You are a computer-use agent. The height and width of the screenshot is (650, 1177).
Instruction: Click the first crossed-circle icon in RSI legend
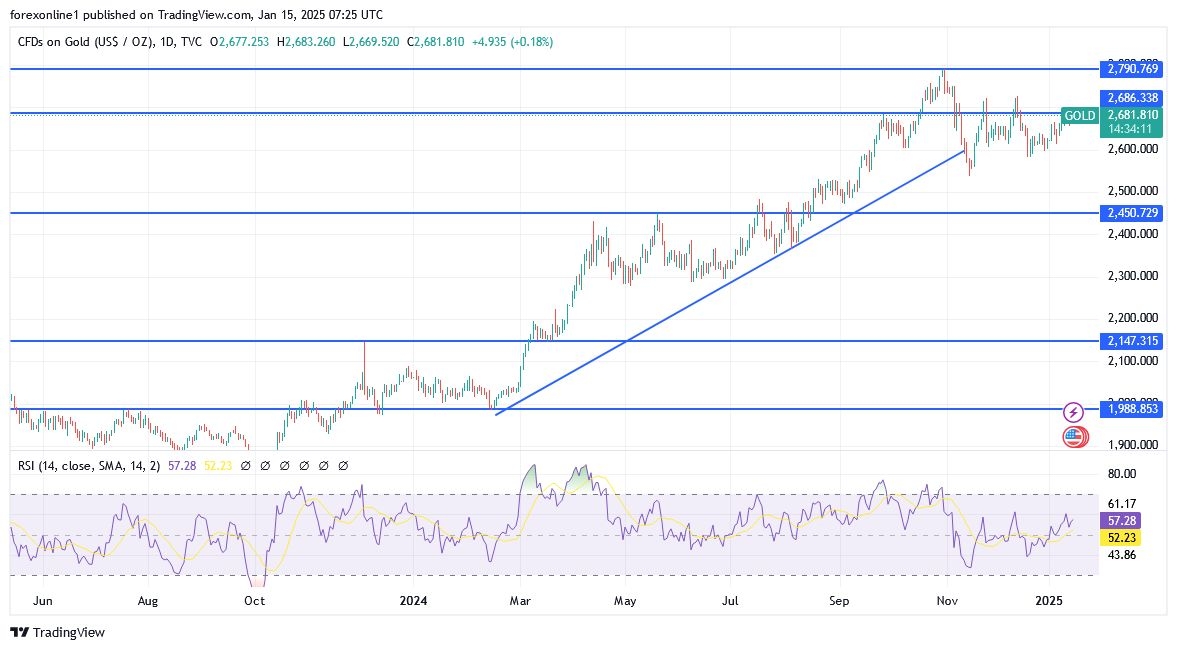246,465
